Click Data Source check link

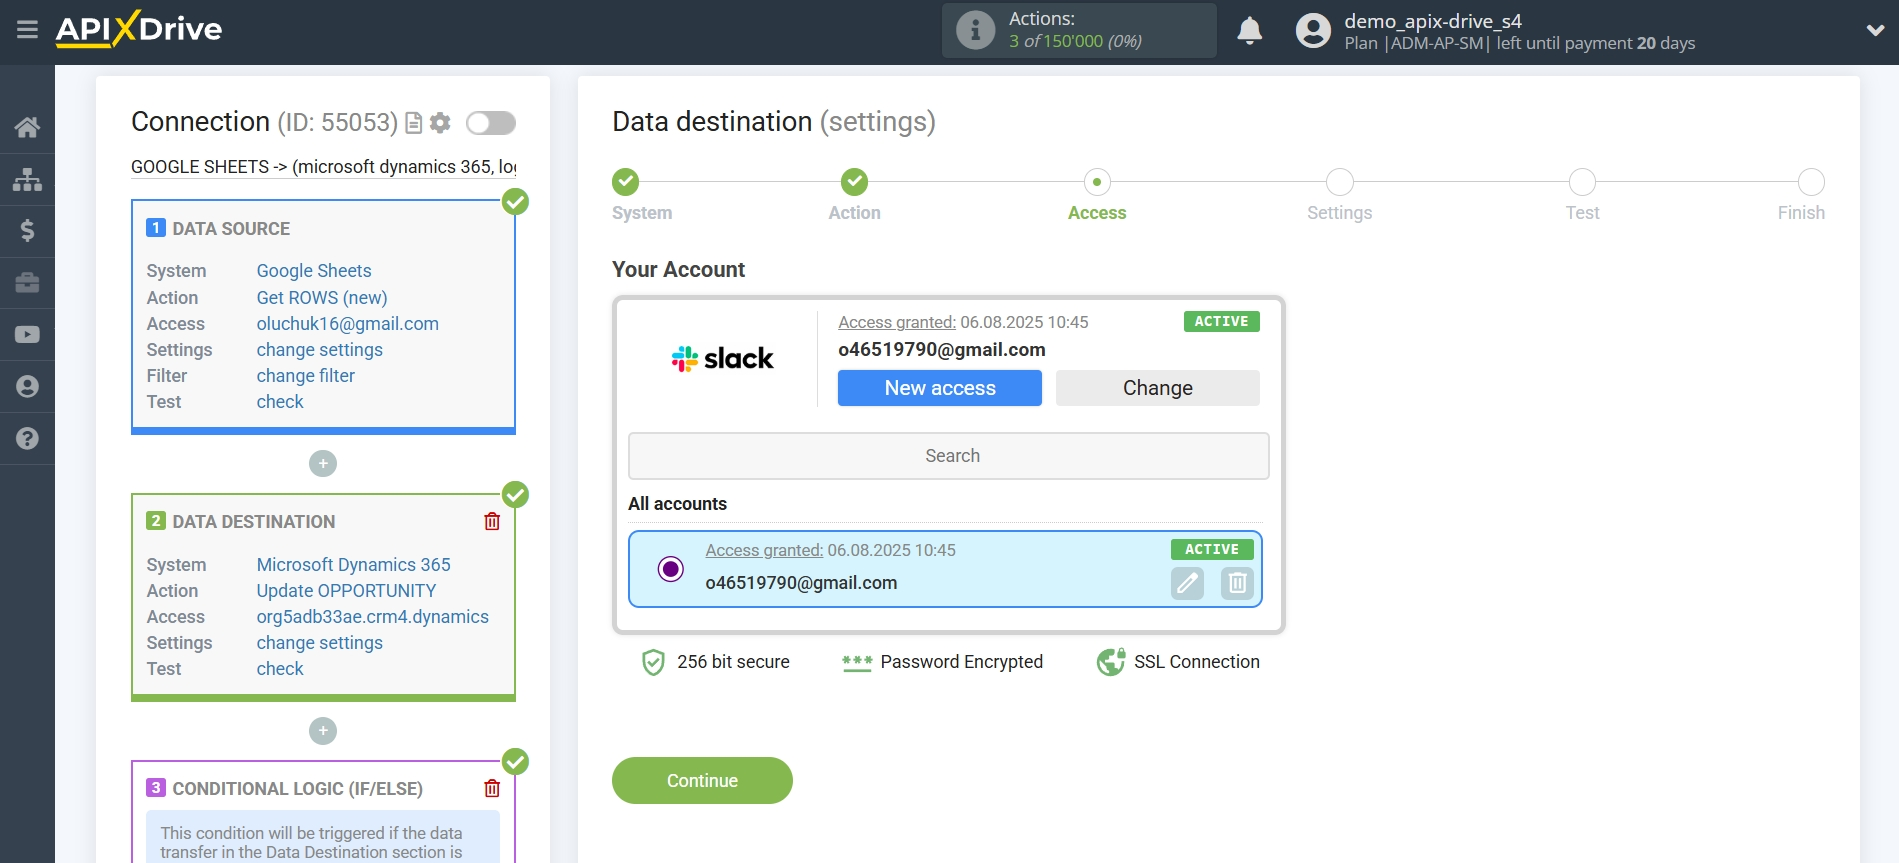[x=280, y=402]
